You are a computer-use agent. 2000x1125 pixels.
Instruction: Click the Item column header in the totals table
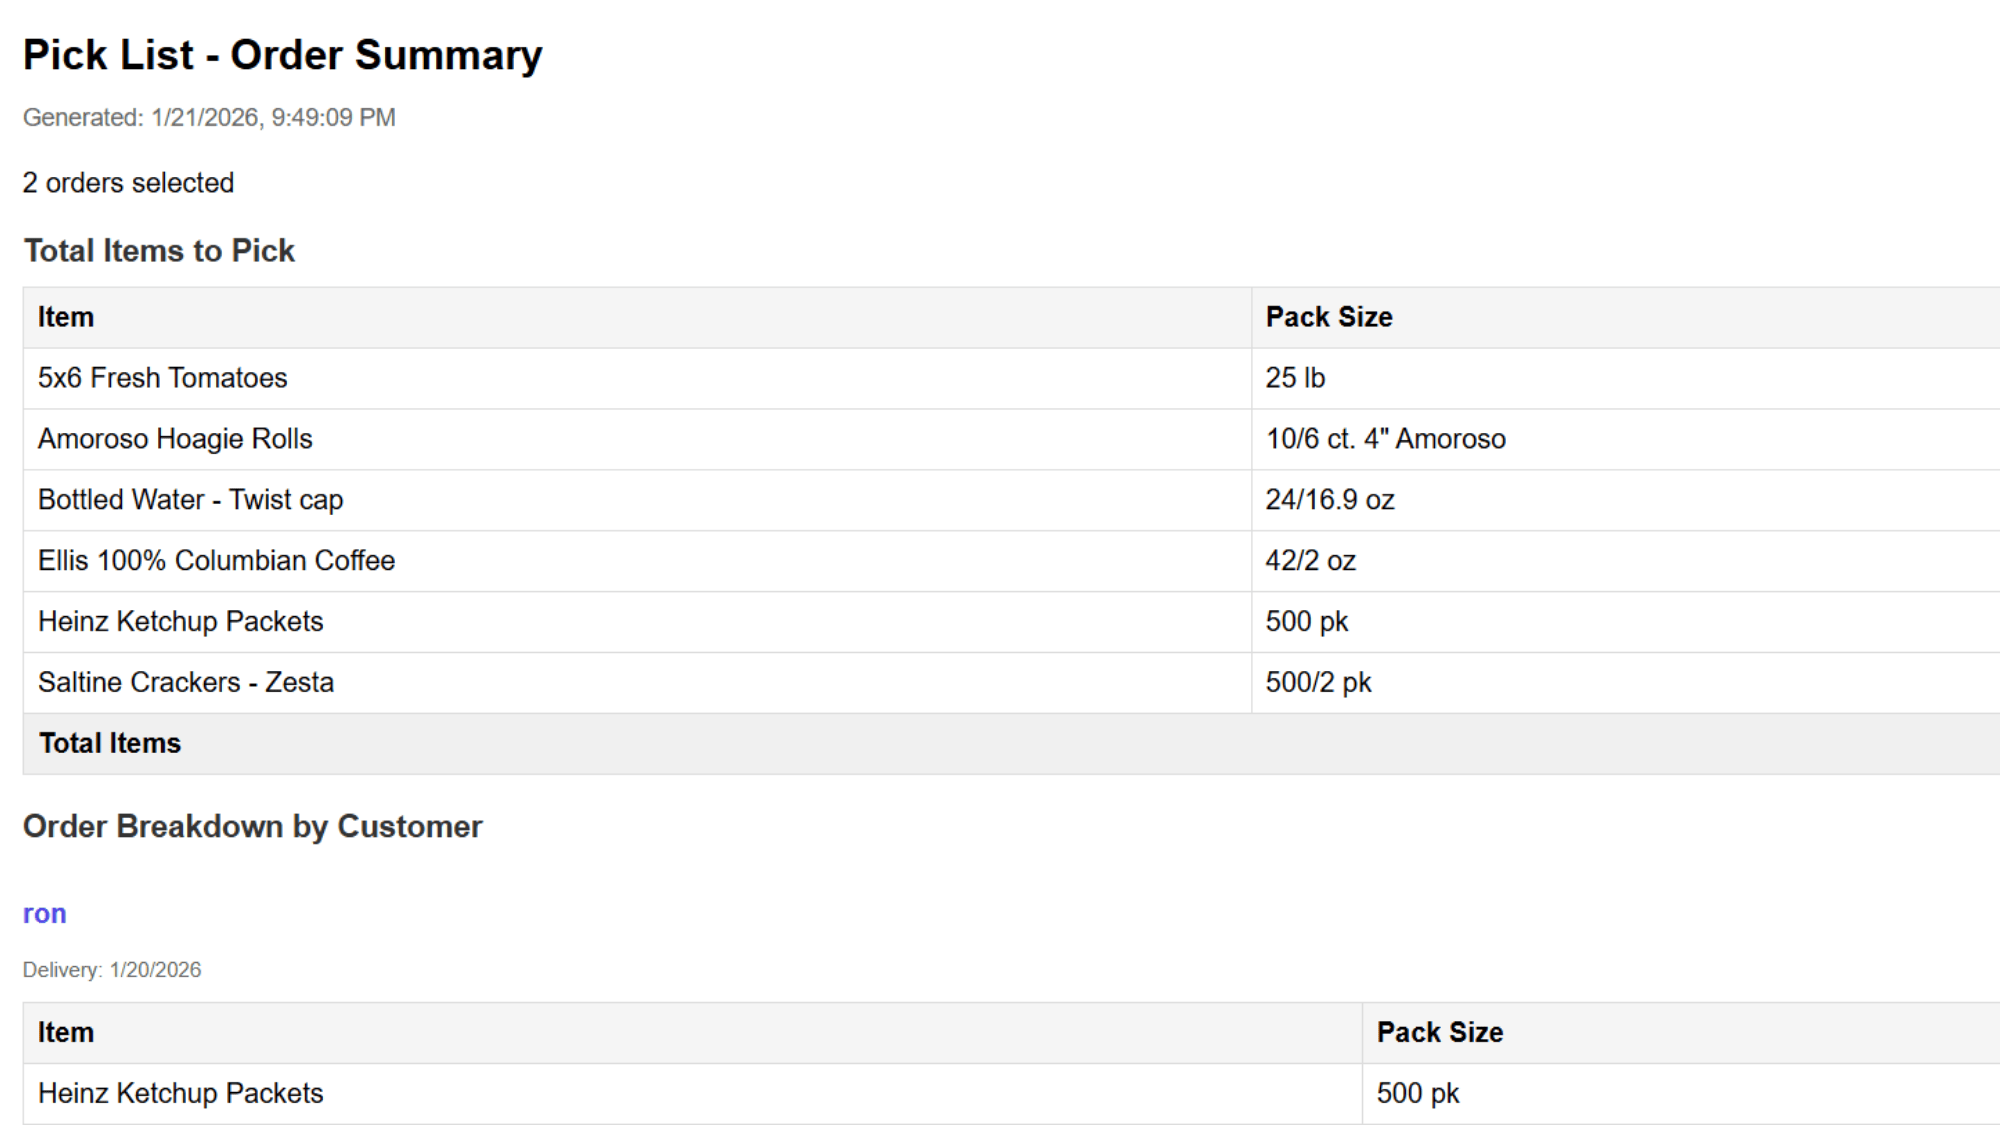tap(66, 317)
